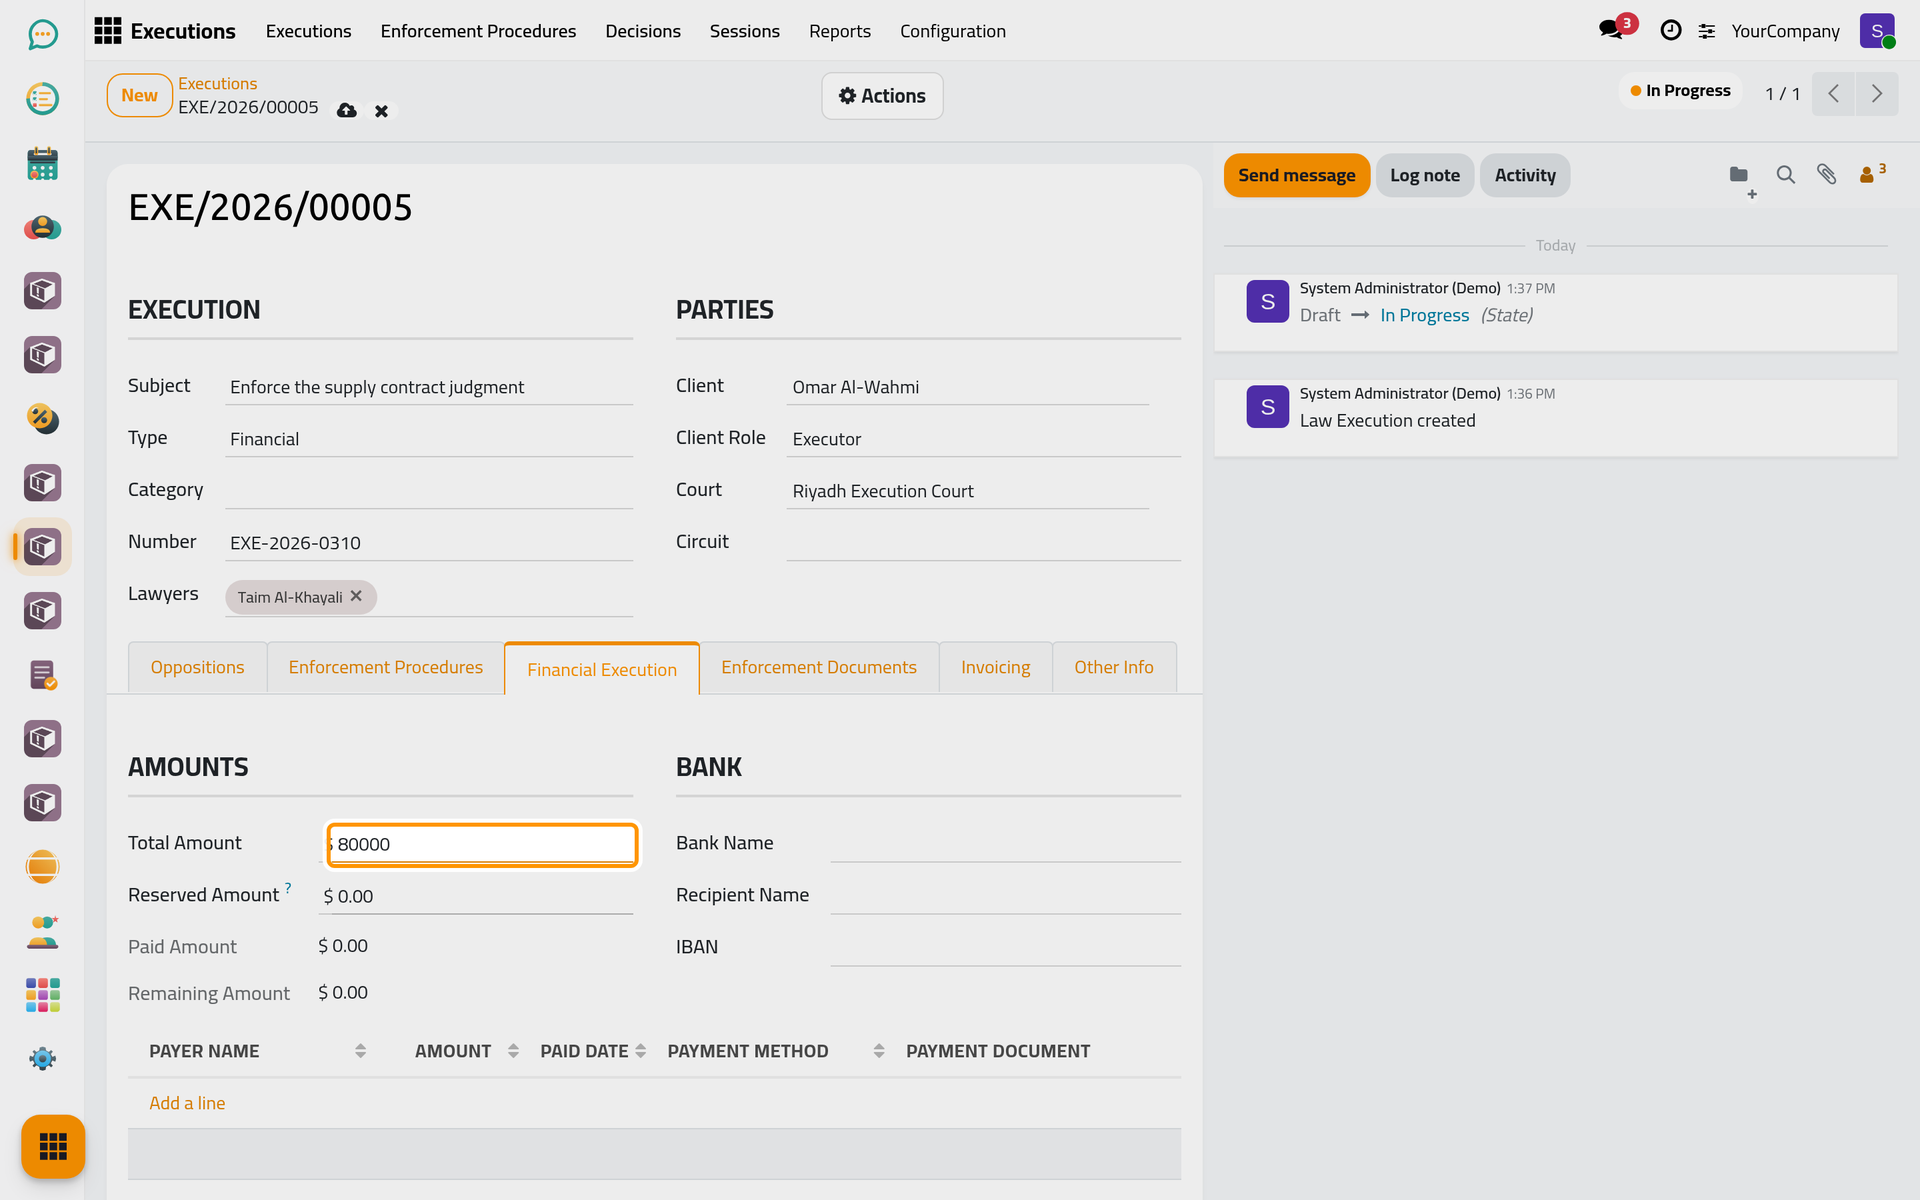Open the percent discount app icon
The image size is (1920, 1200).
pos(42,419)
